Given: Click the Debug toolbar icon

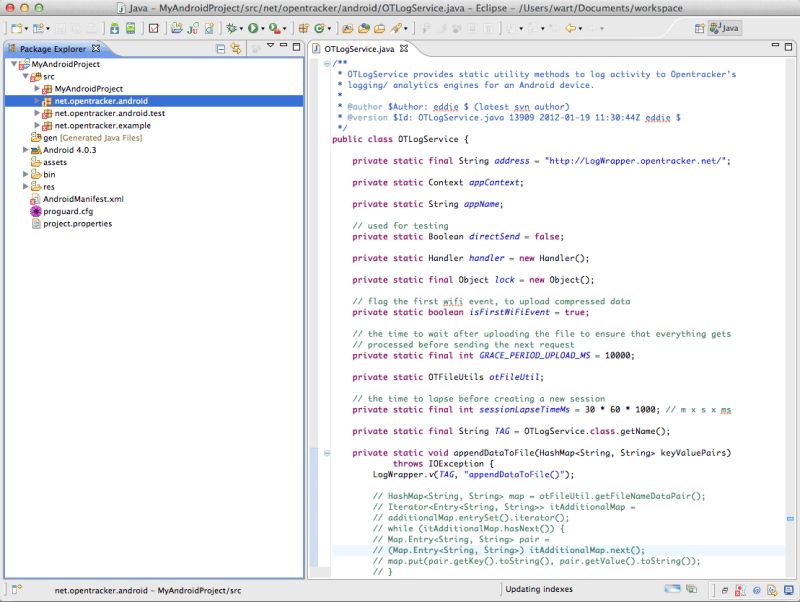Looking at the screenshot, I should pyautogui.click(x=232, y=31).
